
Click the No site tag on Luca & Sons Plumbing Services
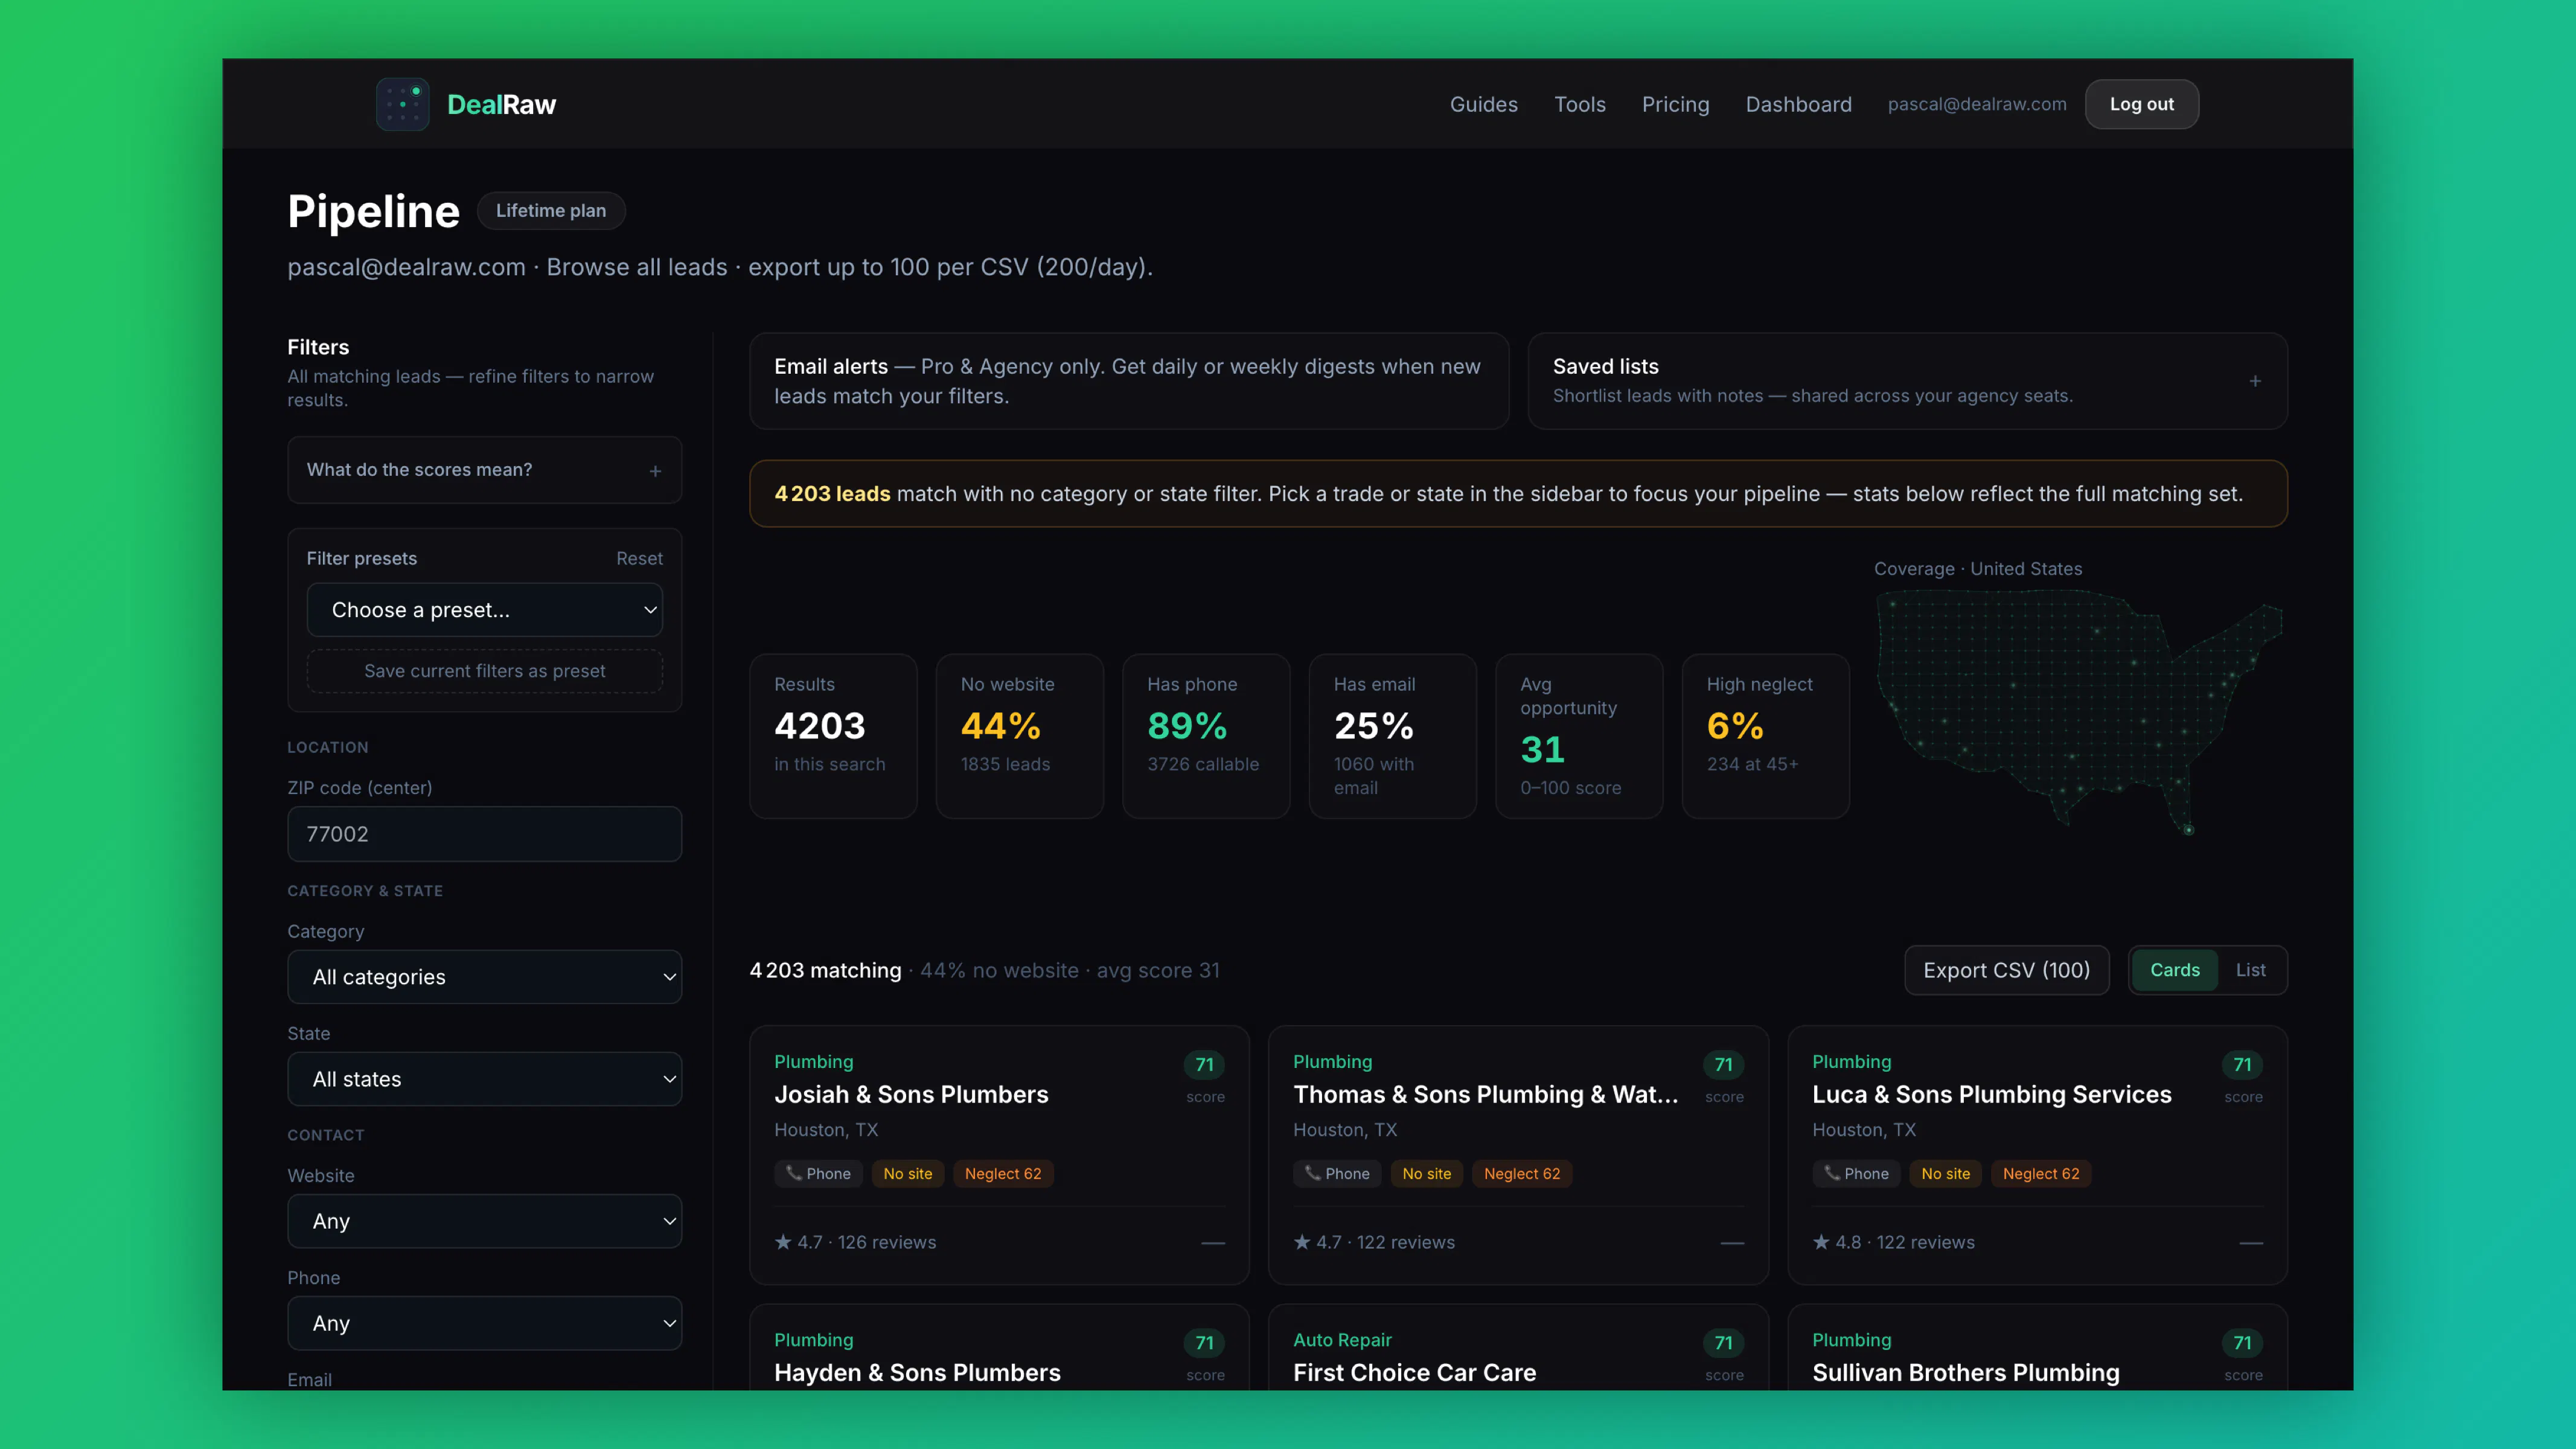pyautogui.click(x=1945, y=1174)
